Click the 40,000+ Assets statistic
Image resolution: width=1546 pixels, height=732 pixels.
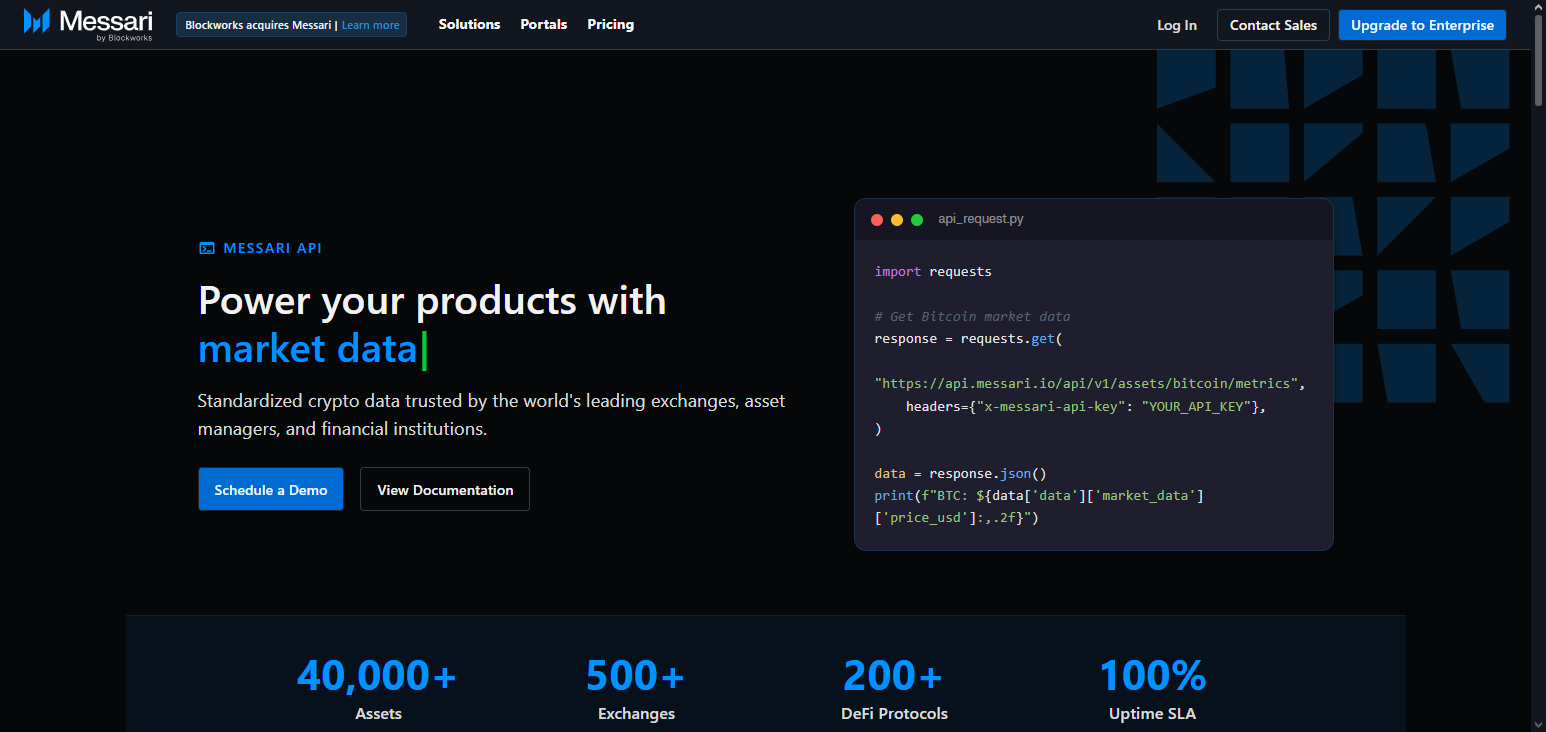click(377, 689)
